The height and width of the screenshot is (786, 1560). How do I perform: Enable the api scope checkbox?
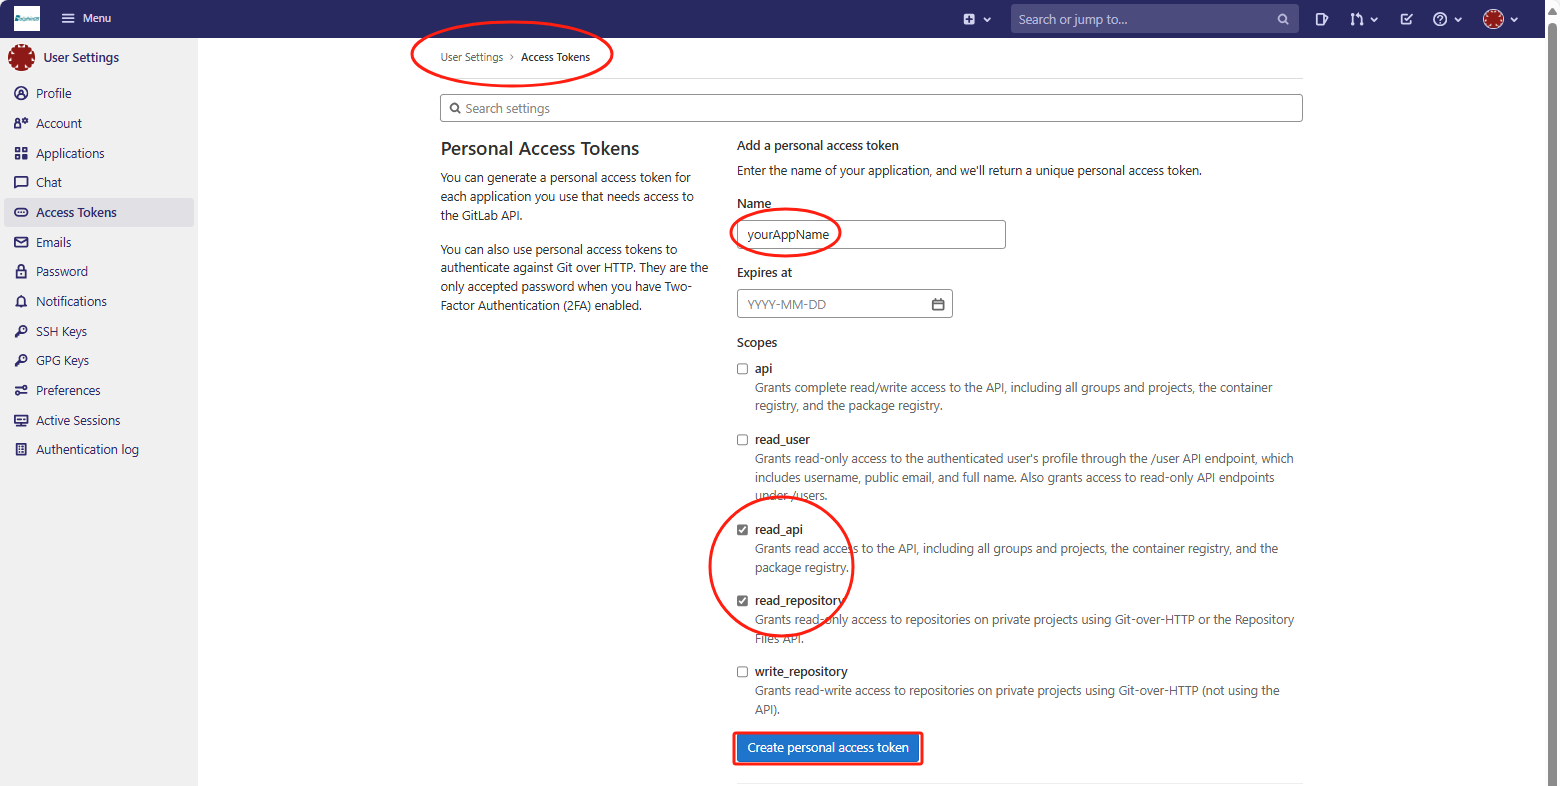coord(742,369)
